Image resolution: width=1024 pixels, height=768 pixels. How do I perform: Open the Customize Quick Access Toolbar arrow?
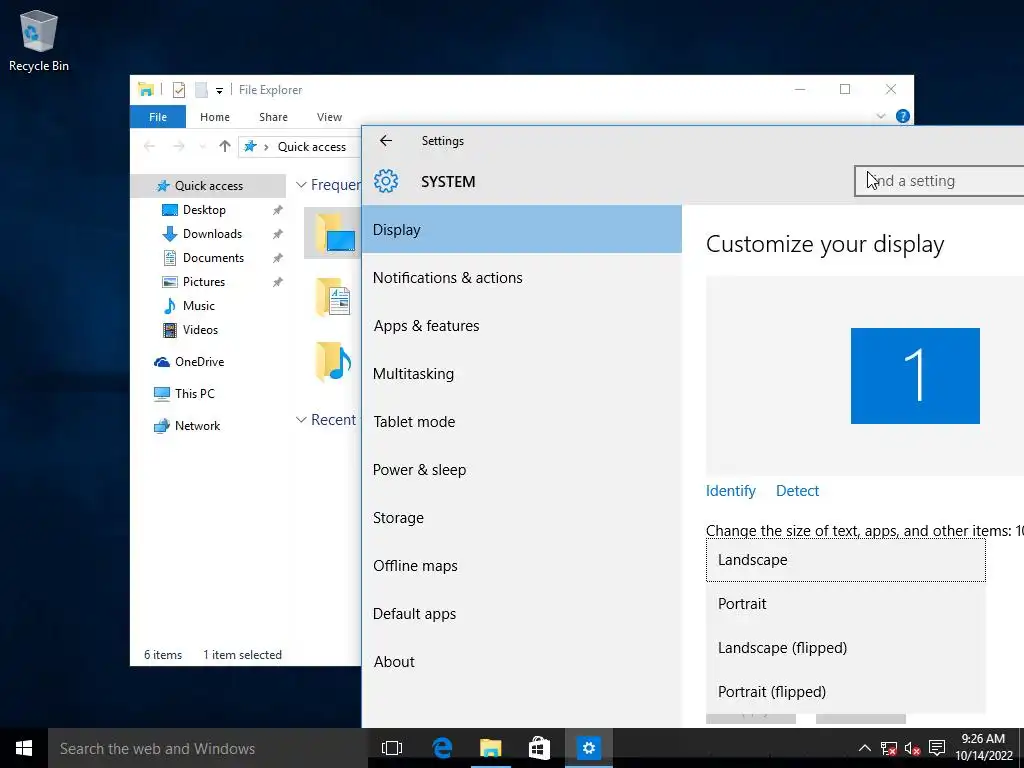(219, 91)
